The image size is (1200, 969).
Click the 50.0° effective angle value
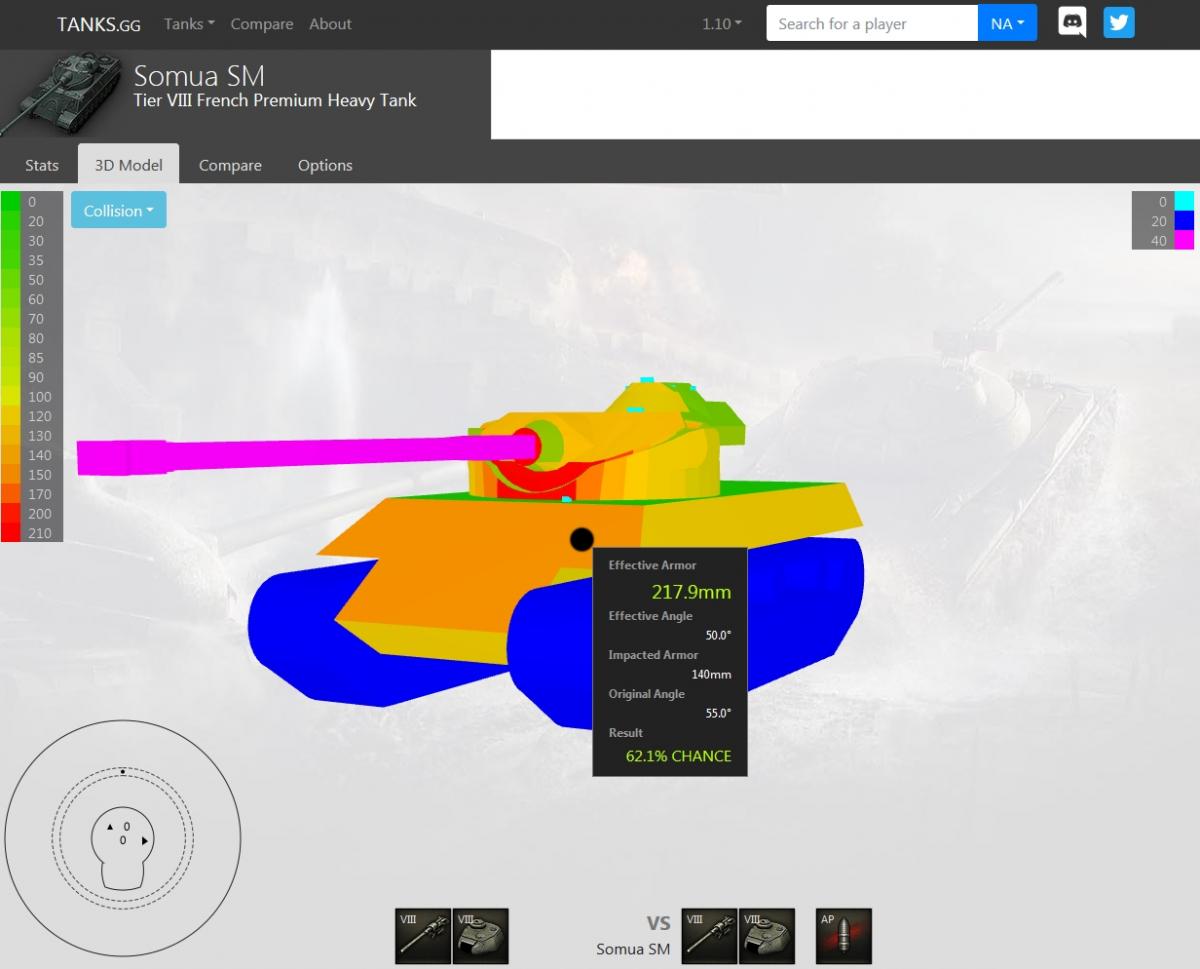point(716,635)
